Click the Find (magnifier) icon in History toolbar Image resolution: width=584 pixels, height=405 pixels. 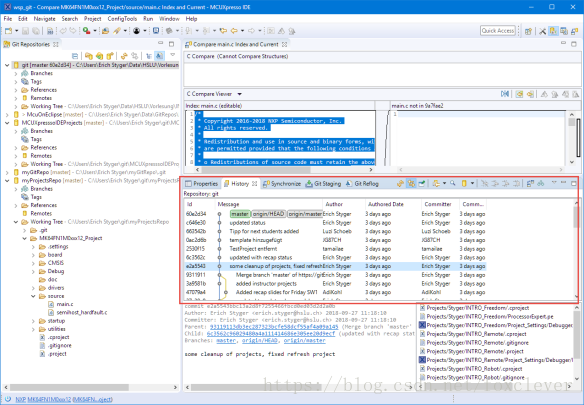pos(453,183)
